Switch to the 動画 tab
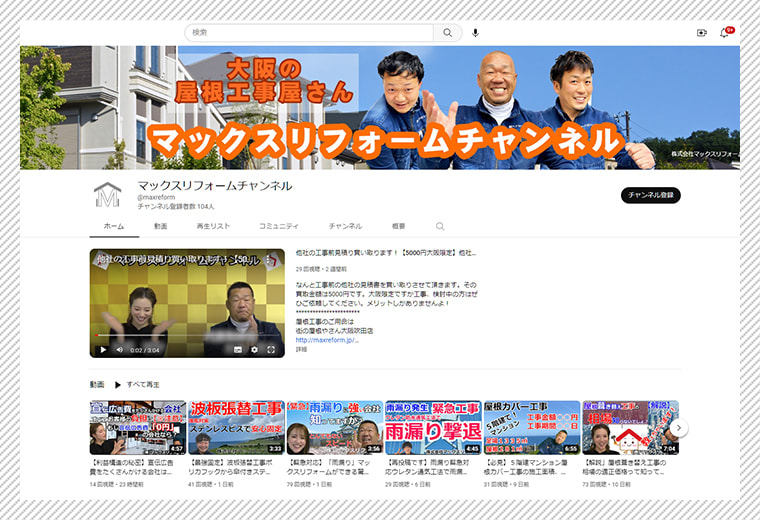This screenshot has width=760, height=520. pyautogui.click(x=160, y=226)
